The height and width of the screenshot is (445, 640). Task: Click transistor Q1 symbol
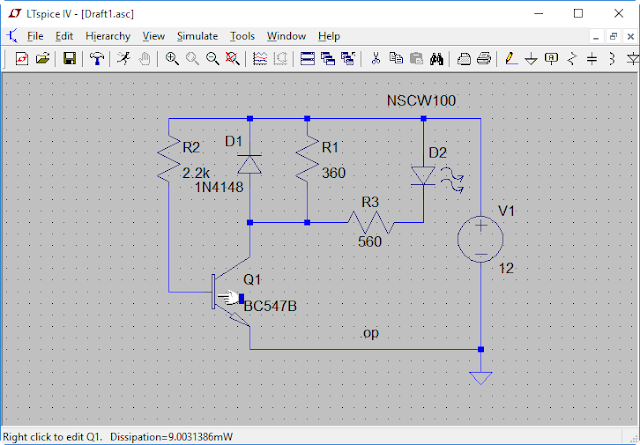(230, 291)
